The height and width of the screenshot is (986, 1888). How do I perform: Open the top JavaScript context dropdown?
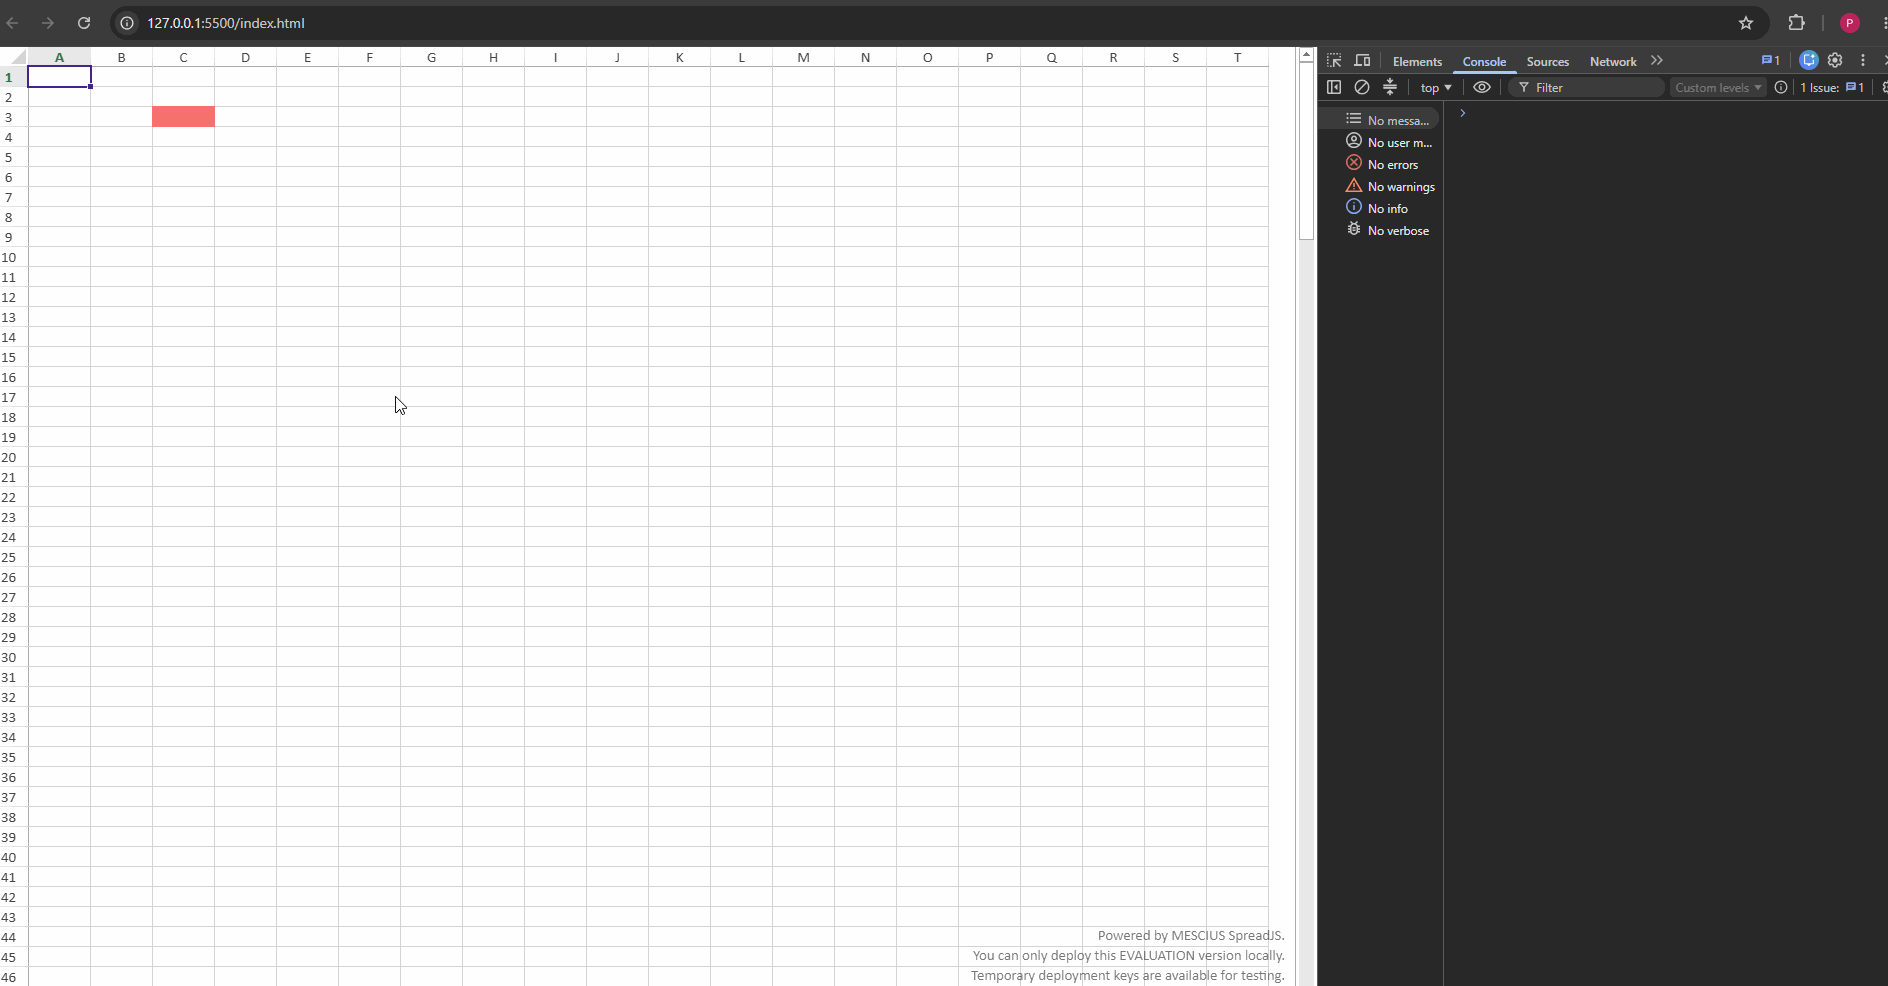(x=1435, y=88)
